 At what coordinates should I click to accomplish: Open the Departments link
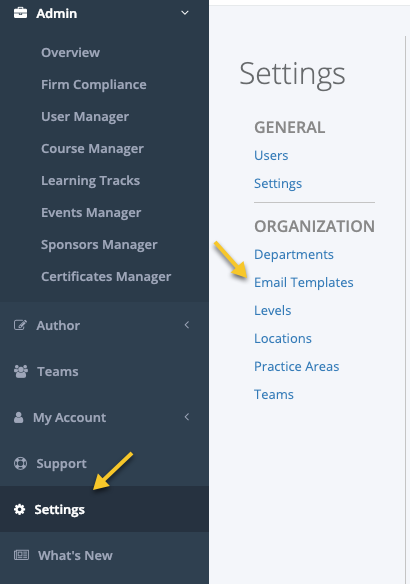tap(294, 255)
